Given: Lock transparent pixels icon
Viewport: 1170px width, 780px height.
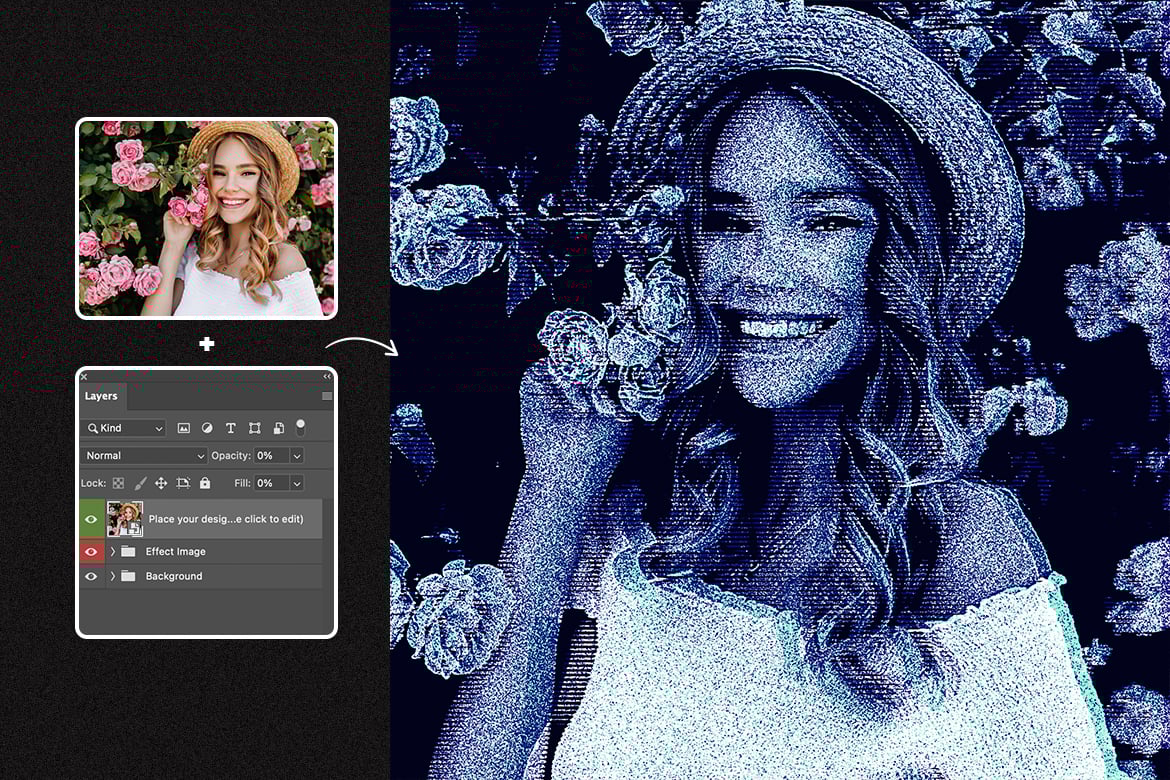Looking at the screenshot, I should (x=118, y=484).
